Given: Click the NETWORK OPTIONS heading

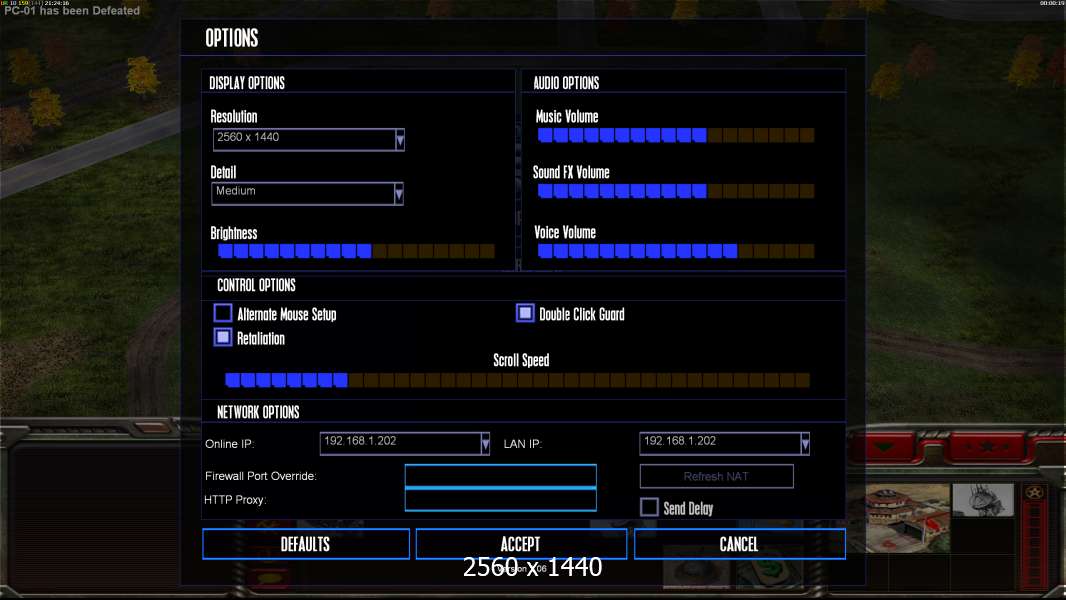Looking at the screenshot, I should [x=258, y=412].
